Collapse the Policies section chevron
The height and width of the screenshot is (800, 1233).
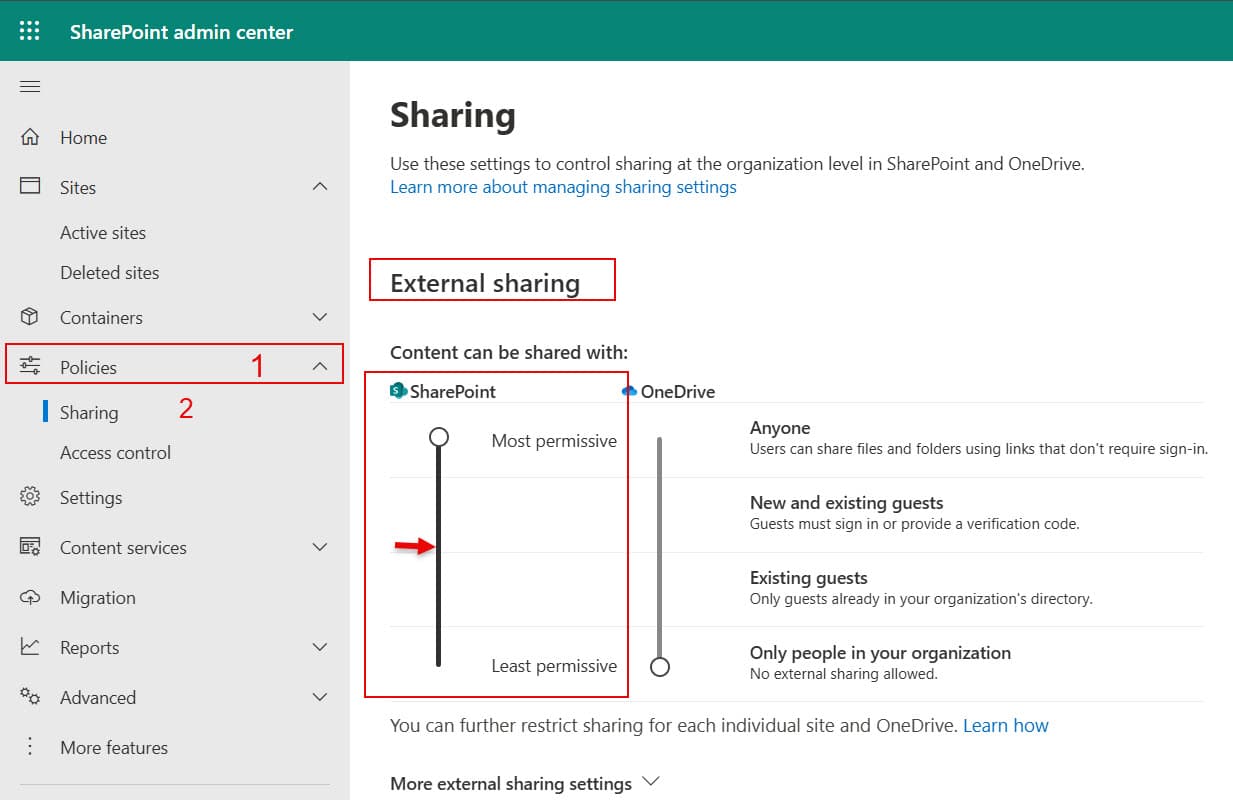pyautogui.click(x=320, y=367)
